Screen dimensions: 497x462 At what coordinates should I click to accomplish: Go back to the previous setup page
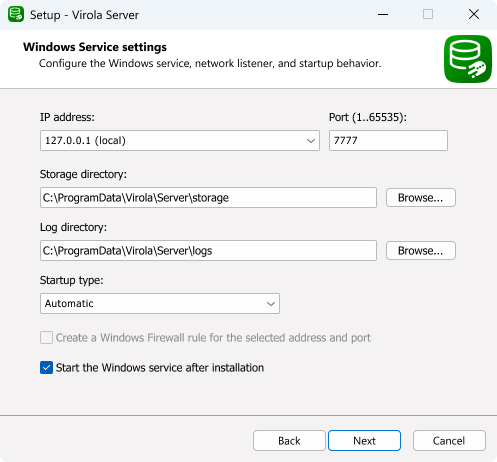(289, 441)
